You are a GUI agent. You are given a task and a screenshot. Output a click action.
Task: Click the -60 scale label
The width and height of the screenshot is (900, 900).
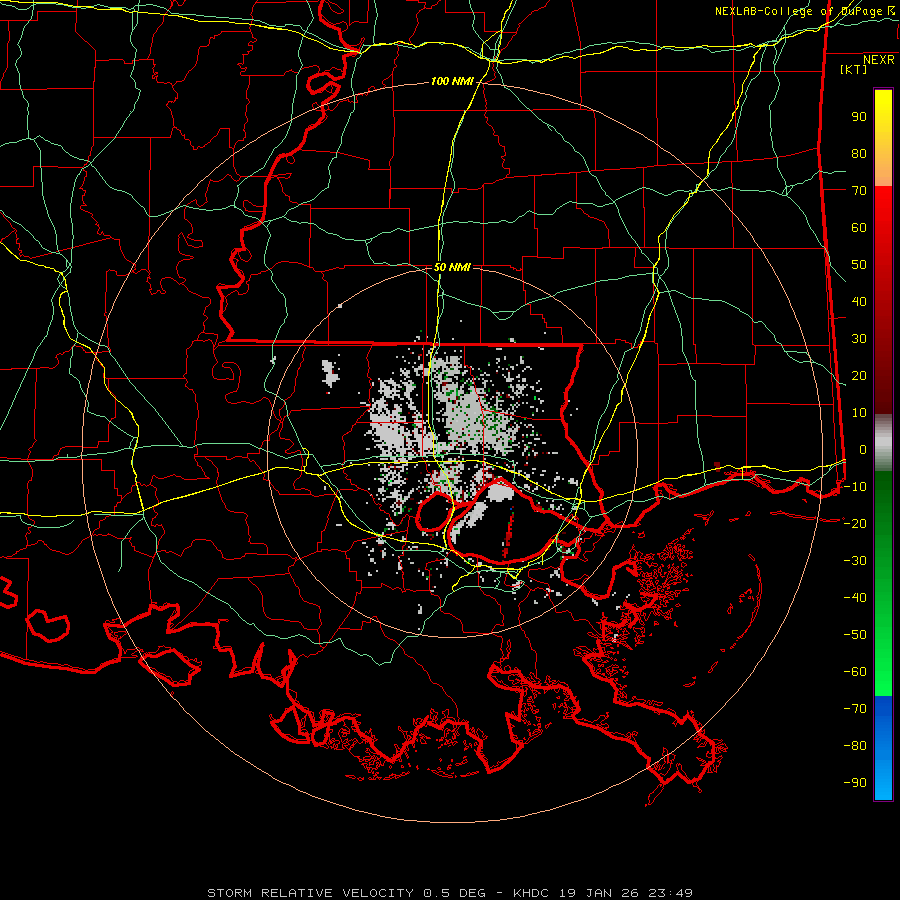[x=855, y=672]
